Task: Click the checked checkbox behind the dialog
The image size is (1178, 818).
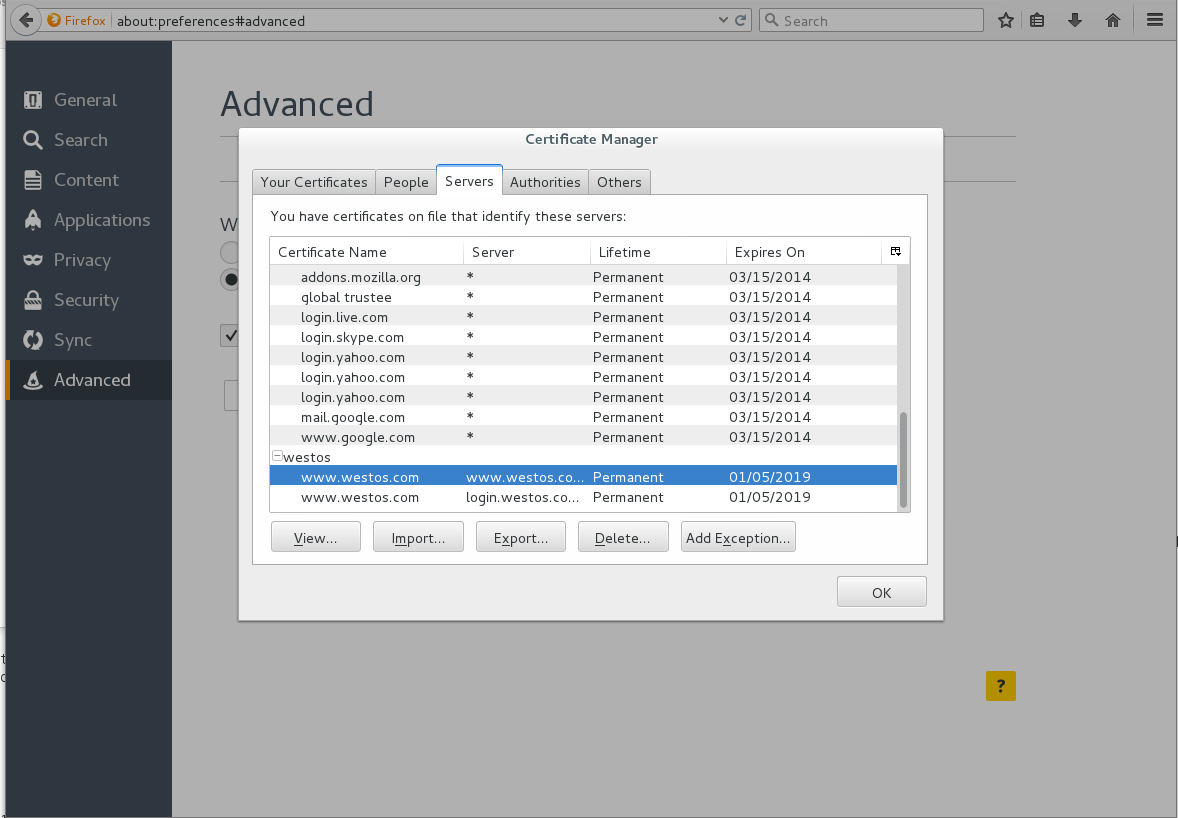Action: [230, 335]
